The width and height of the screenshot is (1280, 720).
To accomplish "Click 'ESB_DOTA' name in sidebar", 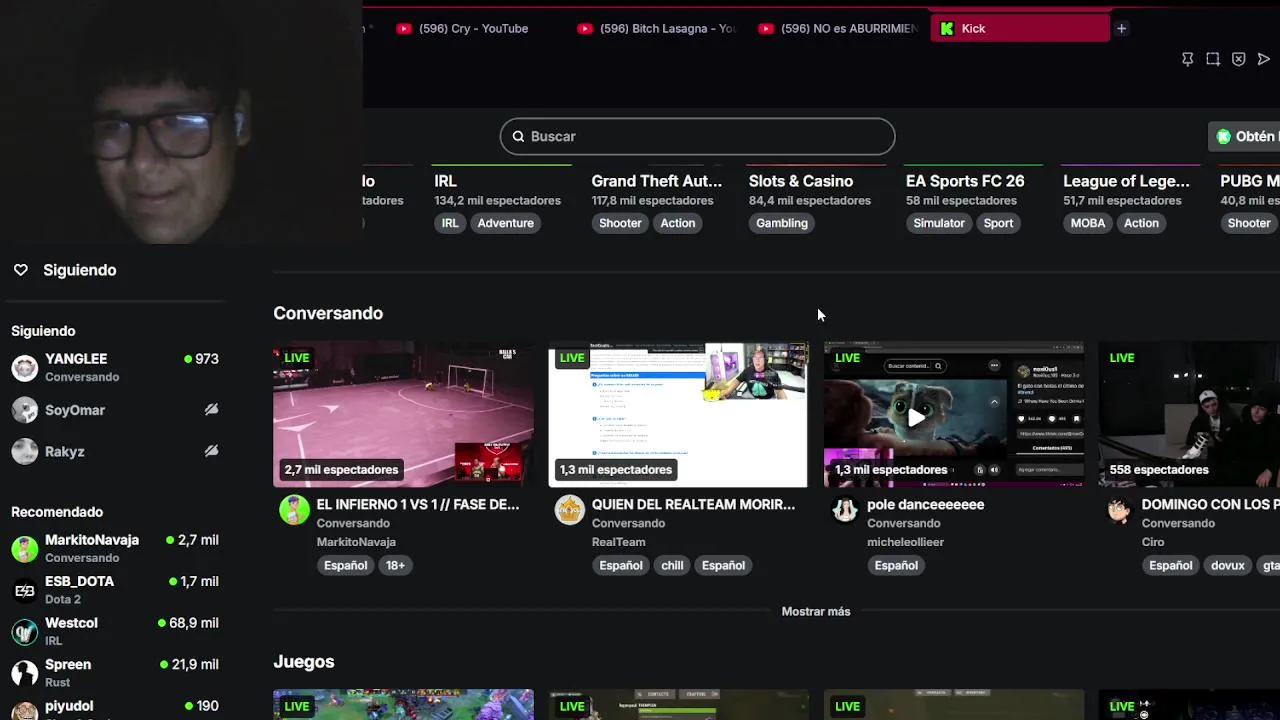I will click(x=79, y=581).
